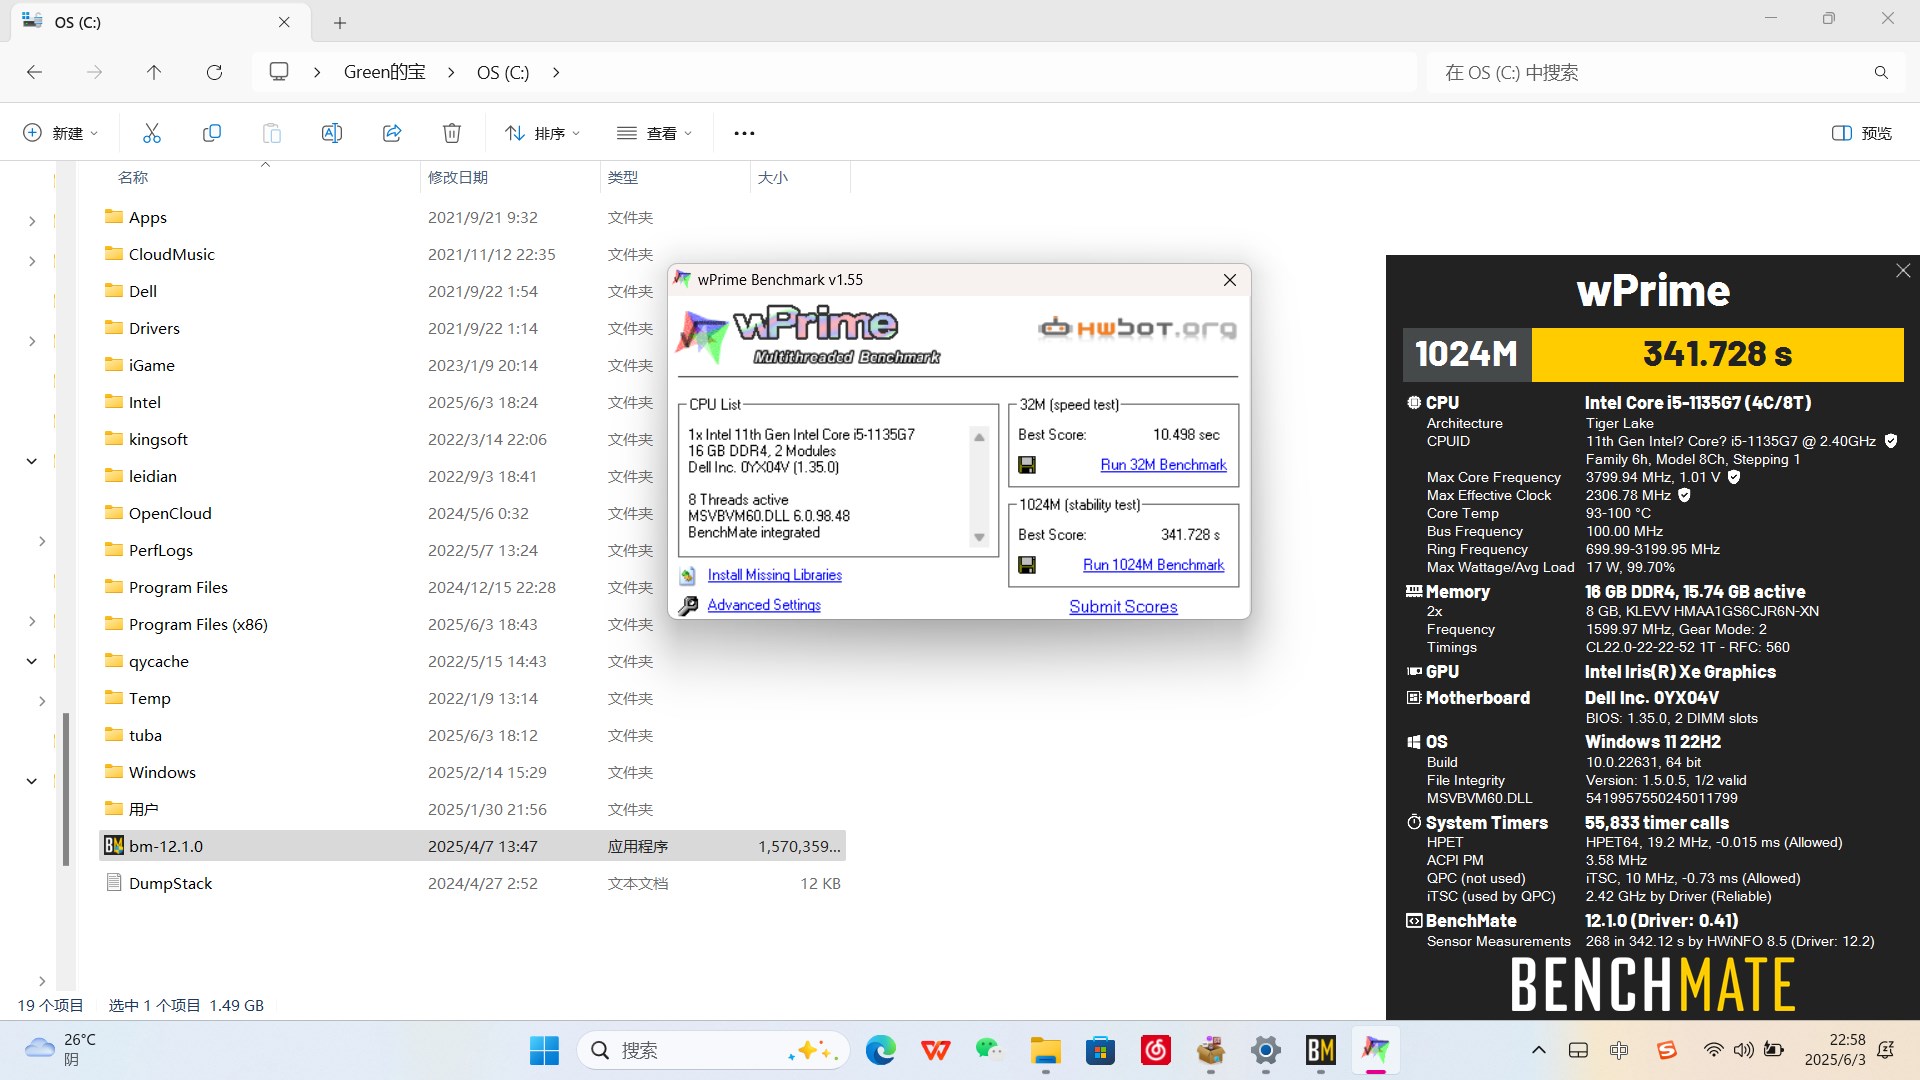Image resolution: width=1920 pixels, height=1080 pixels.
Task: Select the PerfLogs folder
Action: pyautogui.click(x=472, y=550)
